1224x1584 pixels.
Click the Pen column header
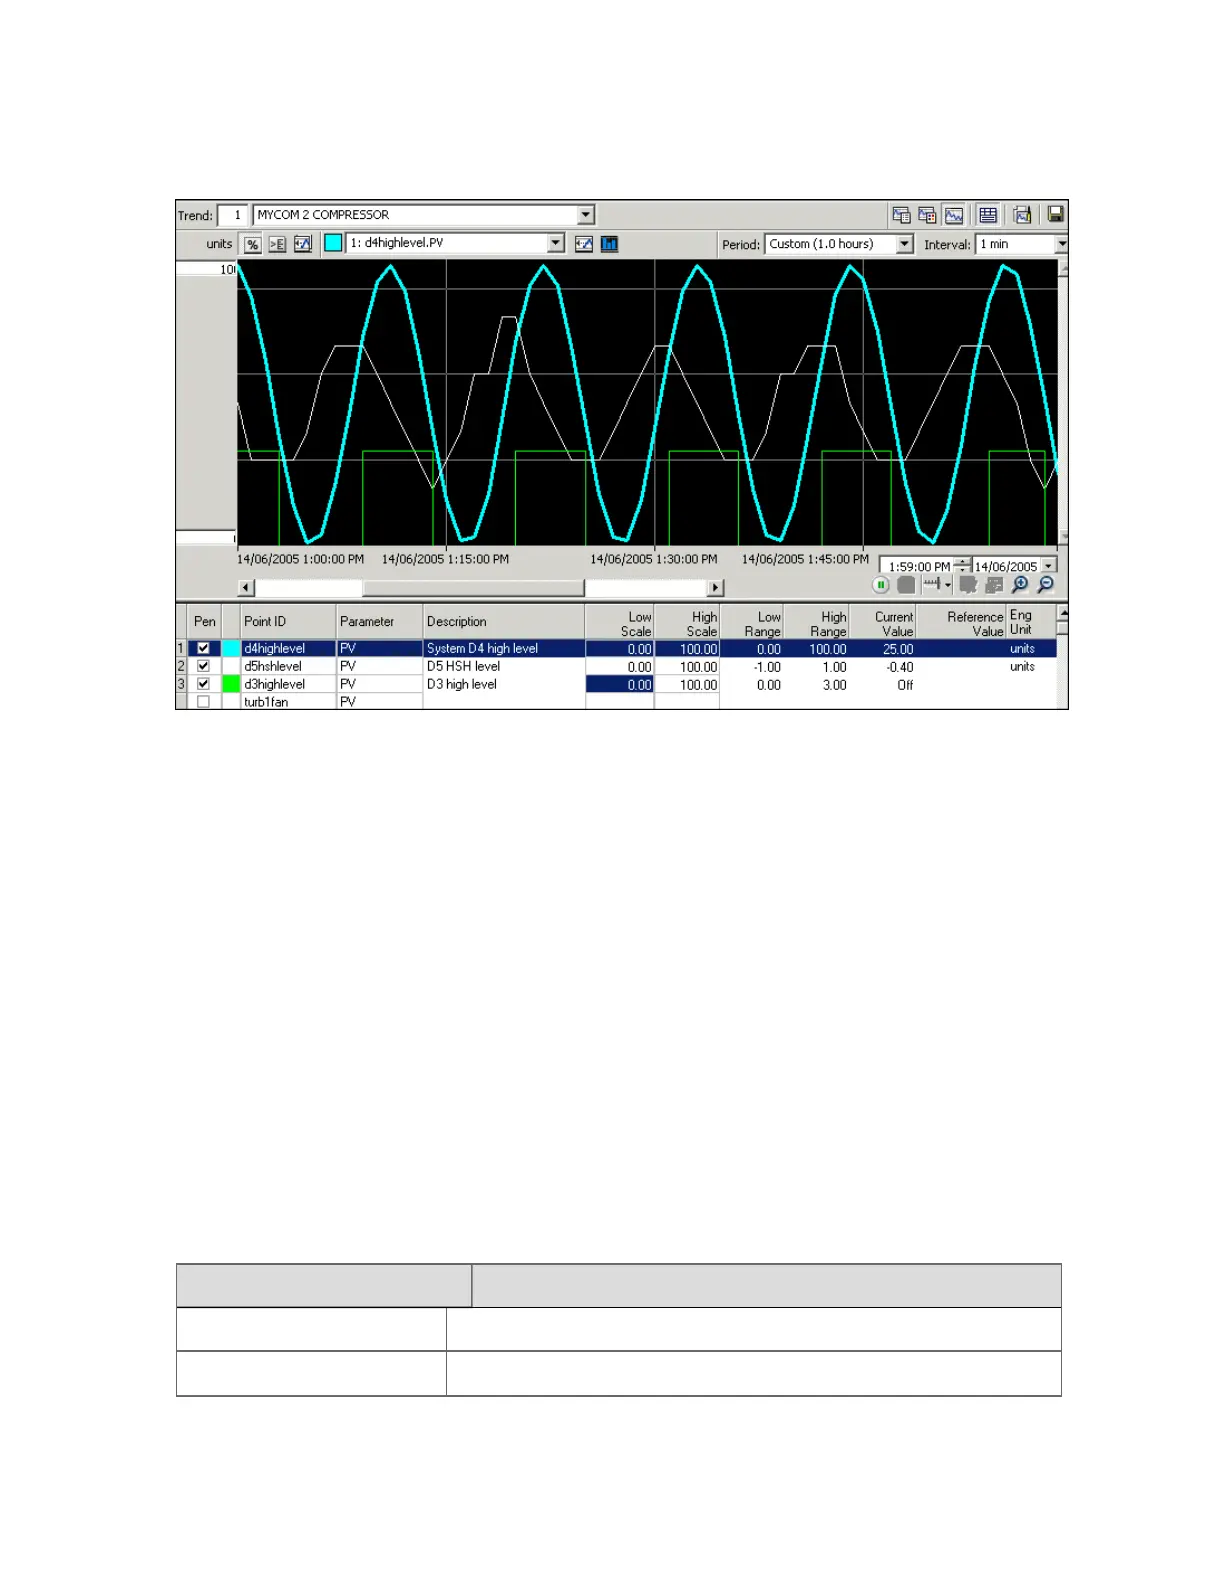(x=204, y=622)
